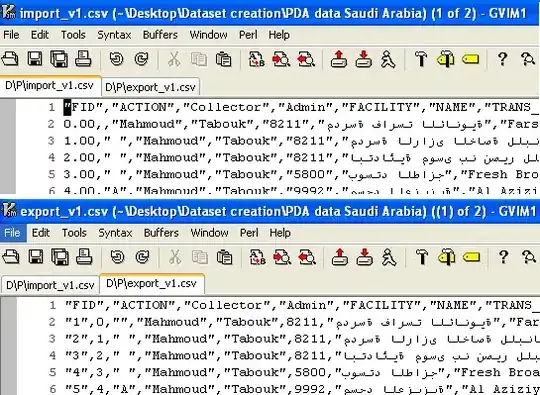
Task: Save the file via import_v1.csv window toolbar
Action: [x=35, y=59]
